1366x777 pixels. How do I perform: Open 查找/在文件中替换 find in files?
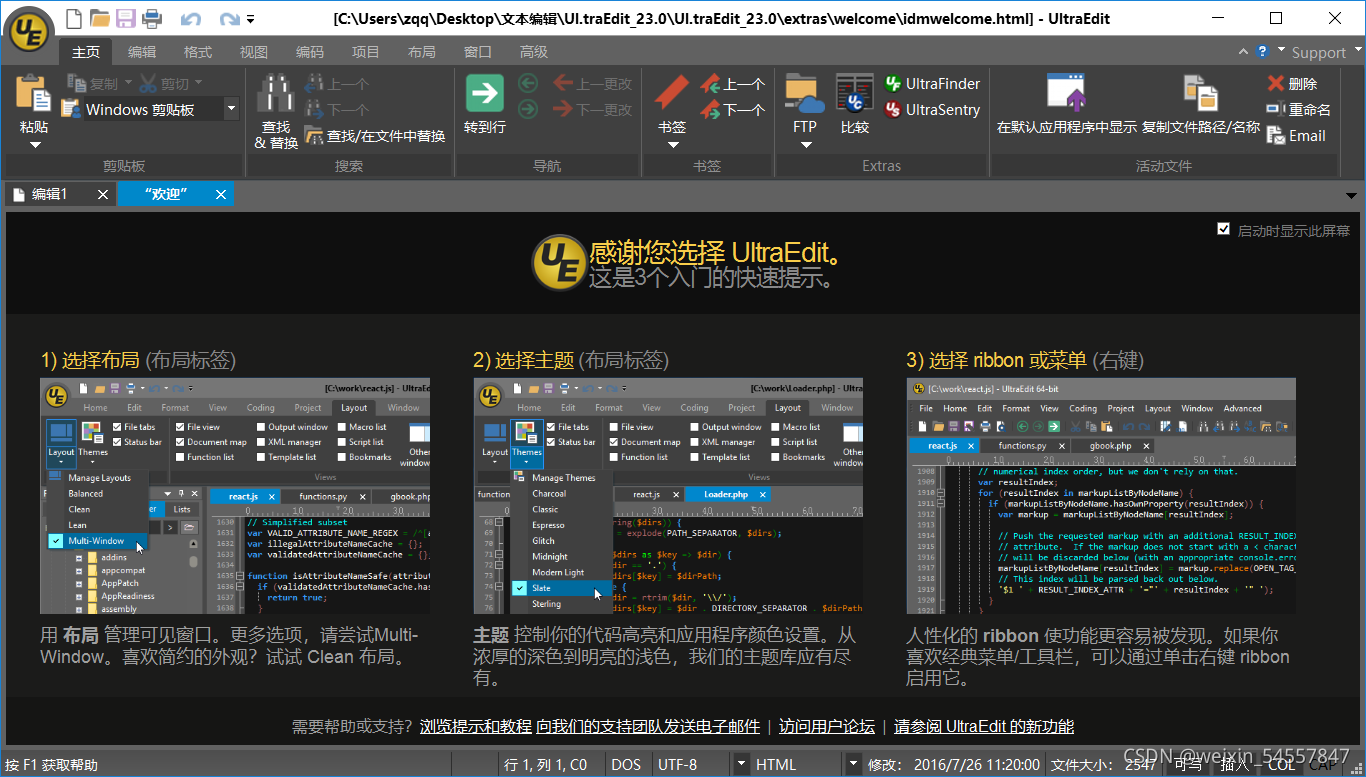coord(375,136)
